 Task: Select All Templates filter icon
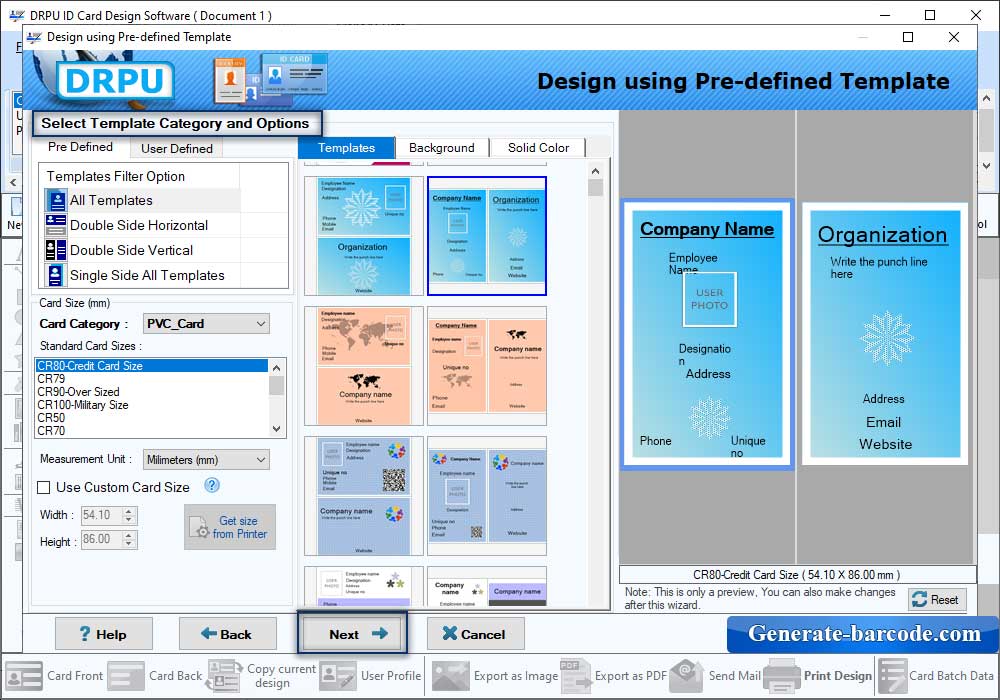point(56,200)
